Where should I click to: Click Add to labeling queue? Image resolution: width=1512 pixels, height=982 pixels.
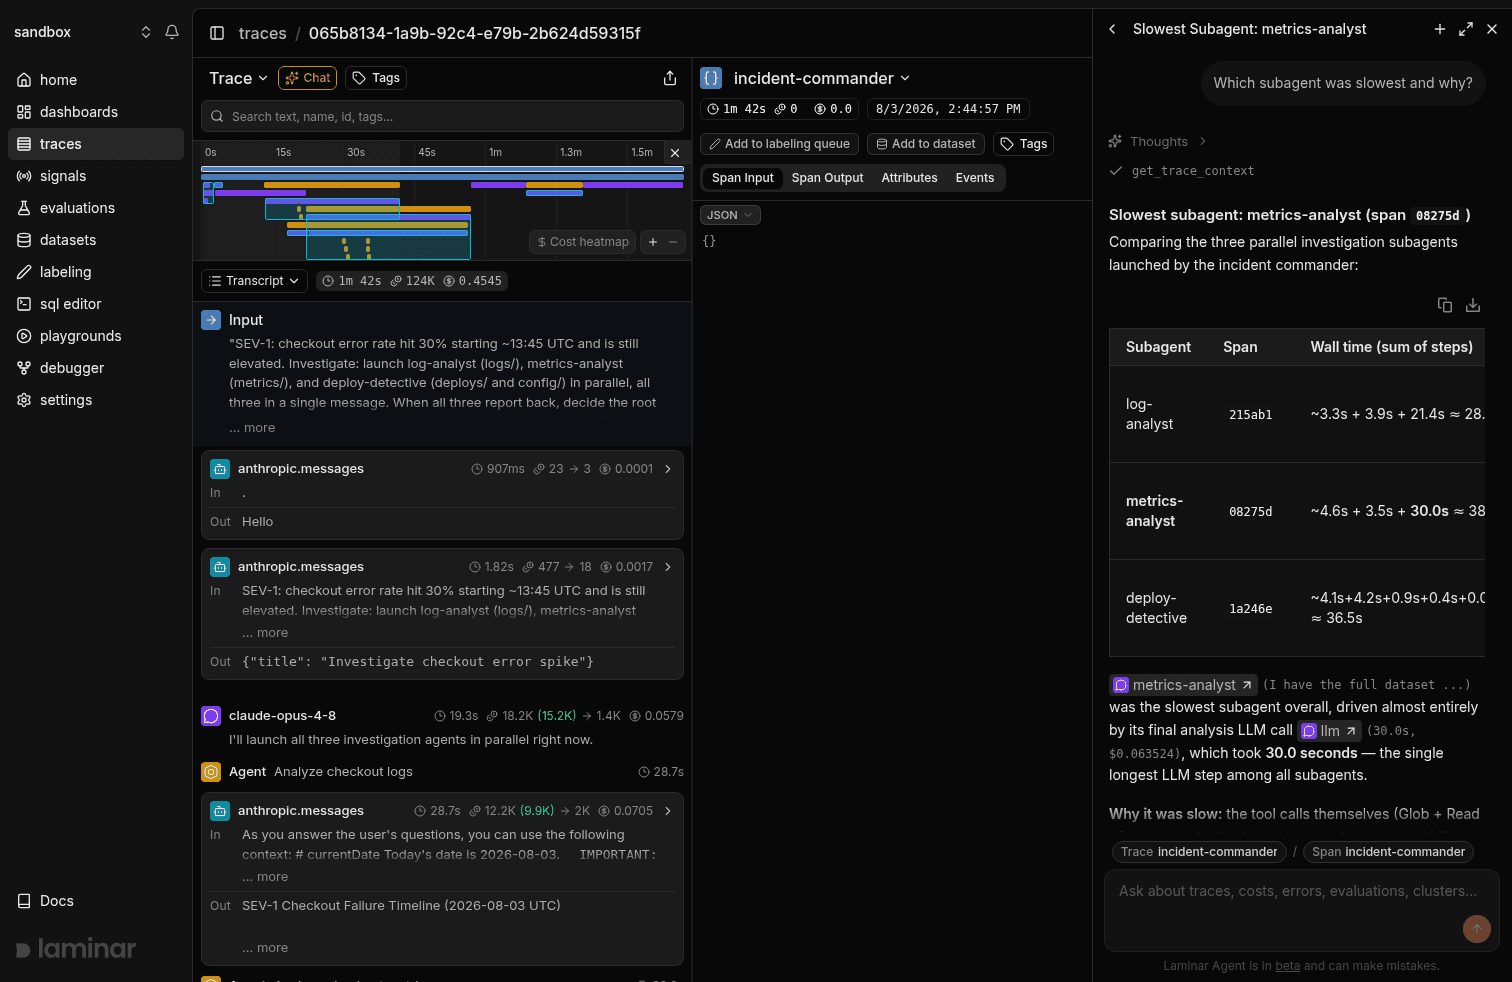click(x=779, y=144)
